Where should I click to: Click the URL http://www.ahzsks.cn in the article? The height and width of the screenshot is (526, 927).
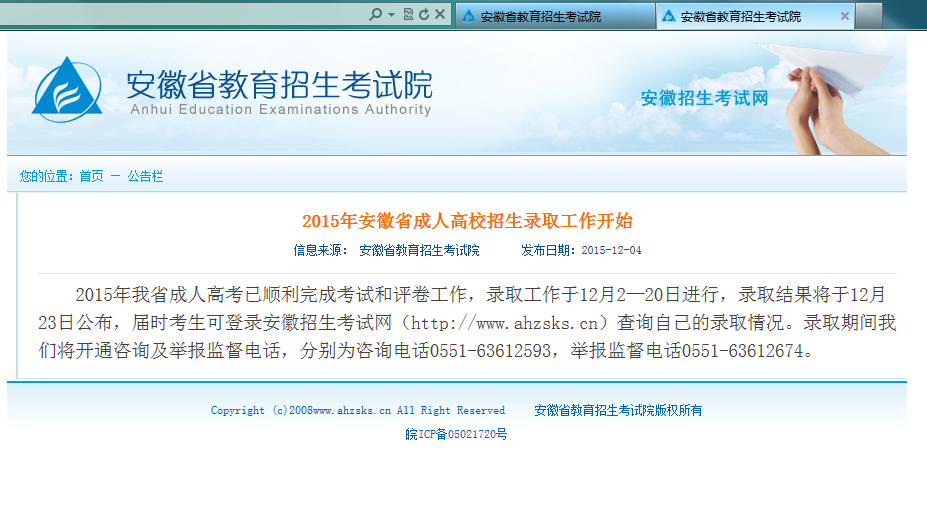(x=505, y=323)
